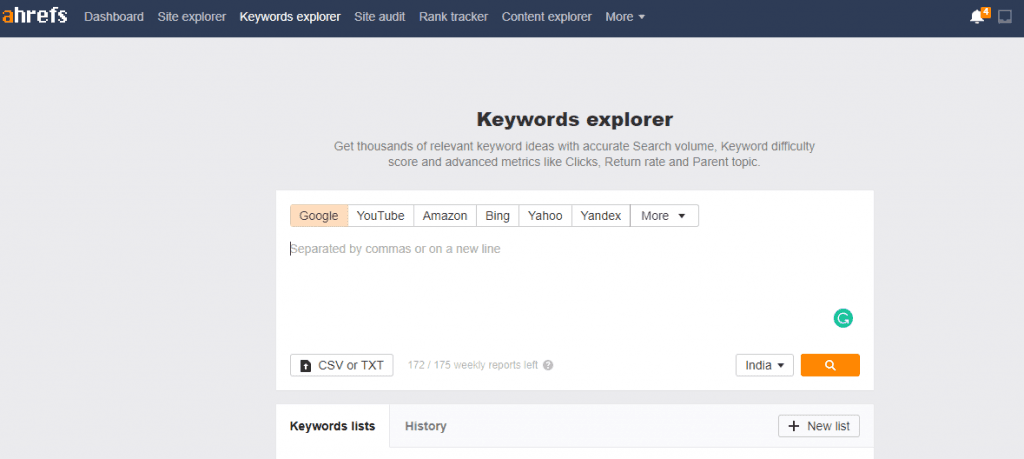Click the Ahrefs logo
This screenshot has height=459, width=1024.
pos(35,16)
